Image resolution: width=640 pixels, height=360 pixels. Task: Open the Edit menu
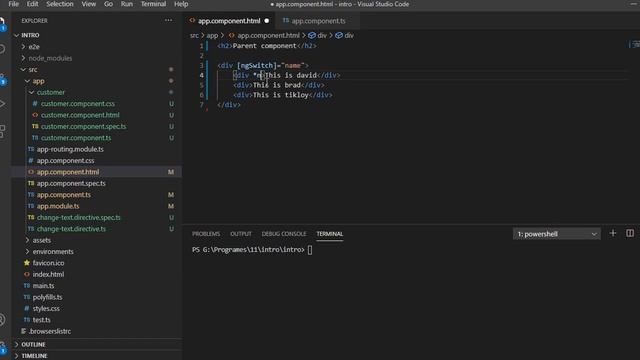pyautogui.click(x=32, y=4)
